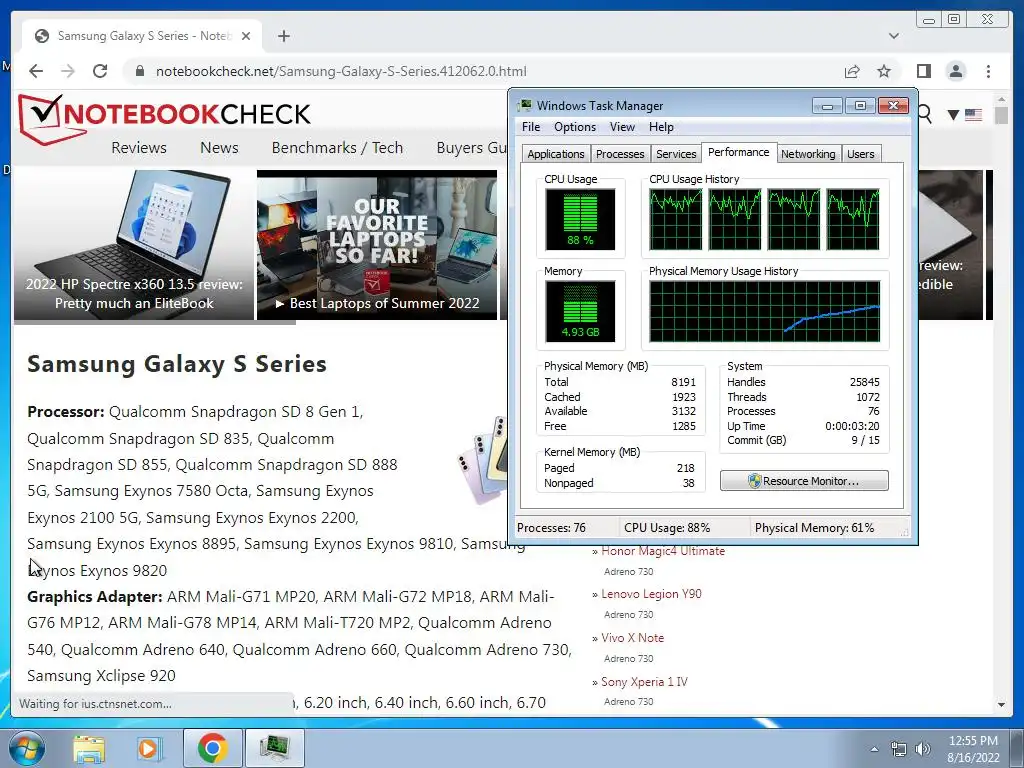
Task: Switch to the Users tab
Action: [861, 154]
